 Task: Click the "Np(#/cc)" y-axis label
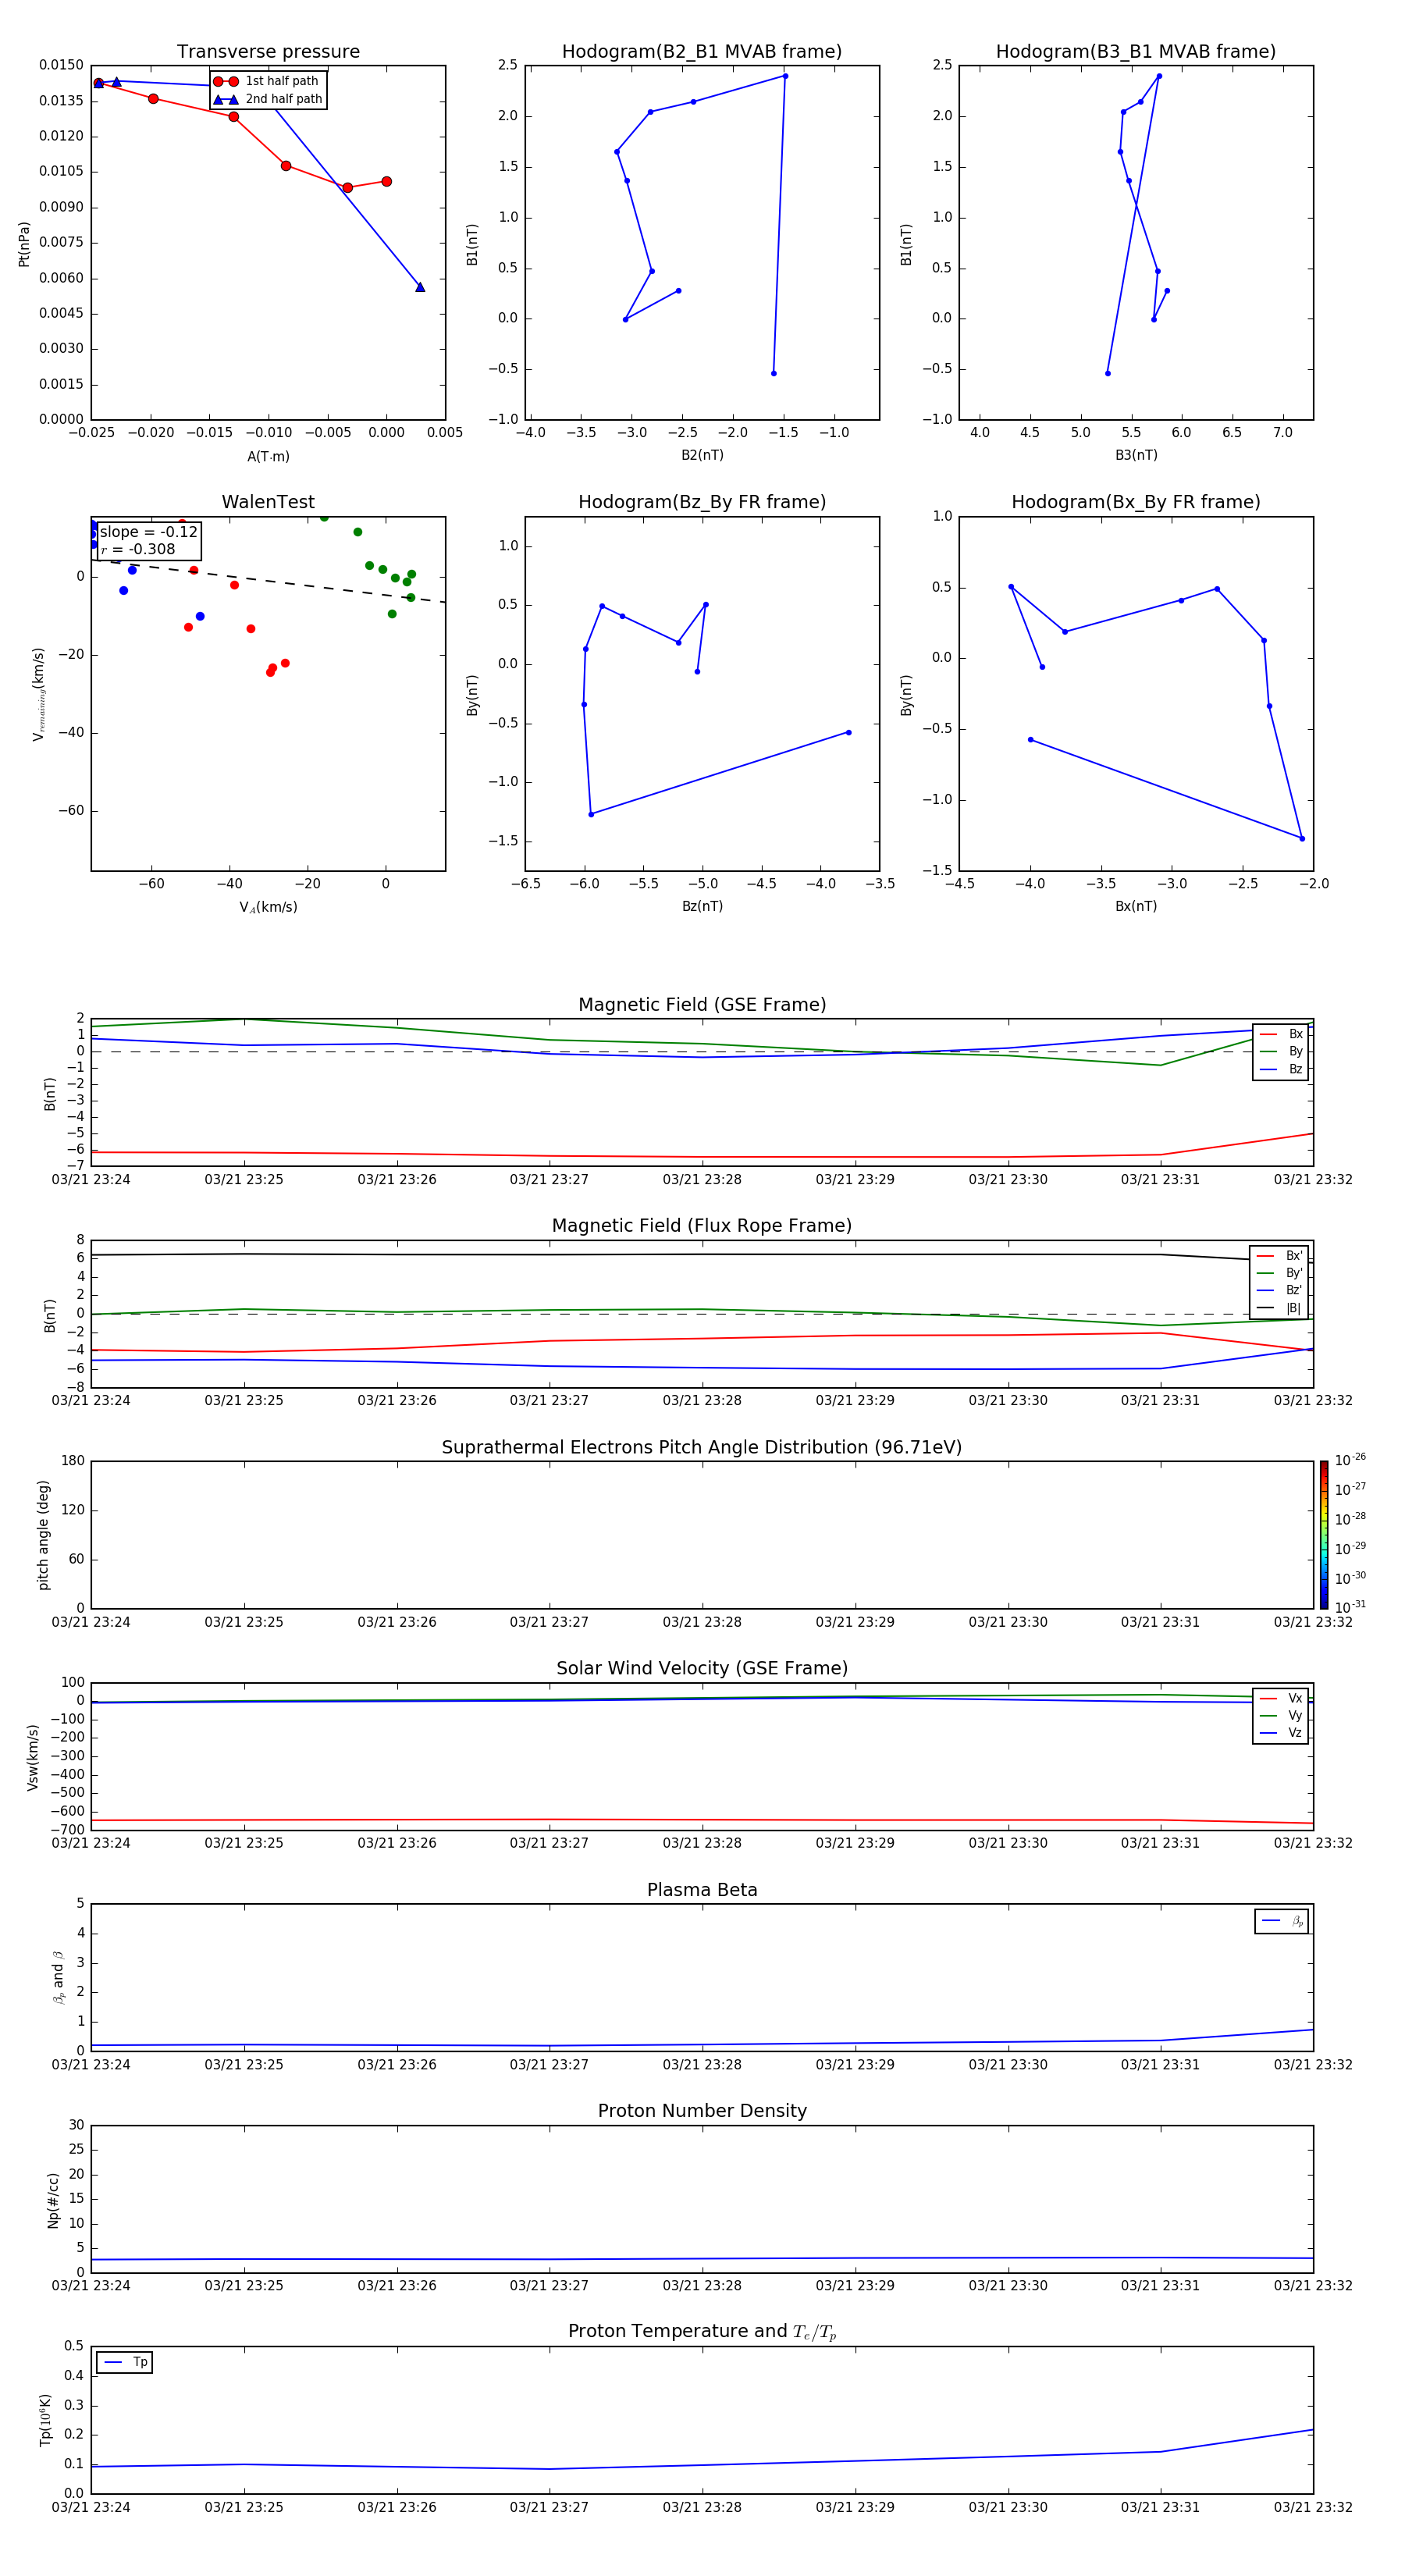tap(53, 2200)
